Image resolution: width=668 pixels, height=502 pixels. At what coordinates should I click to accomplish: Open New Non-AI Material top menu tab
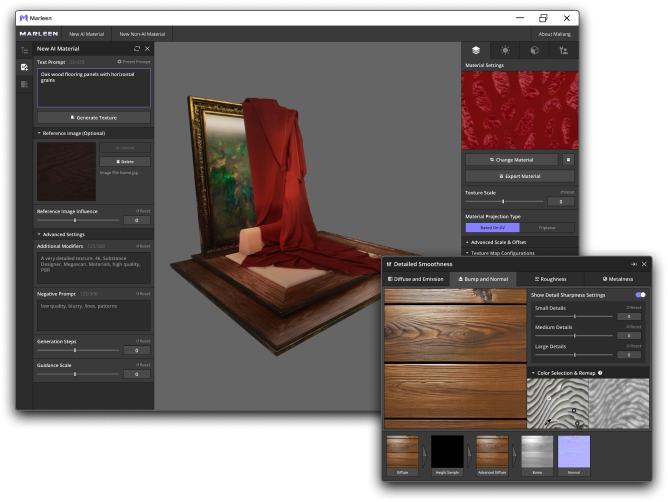click(142, 34)
